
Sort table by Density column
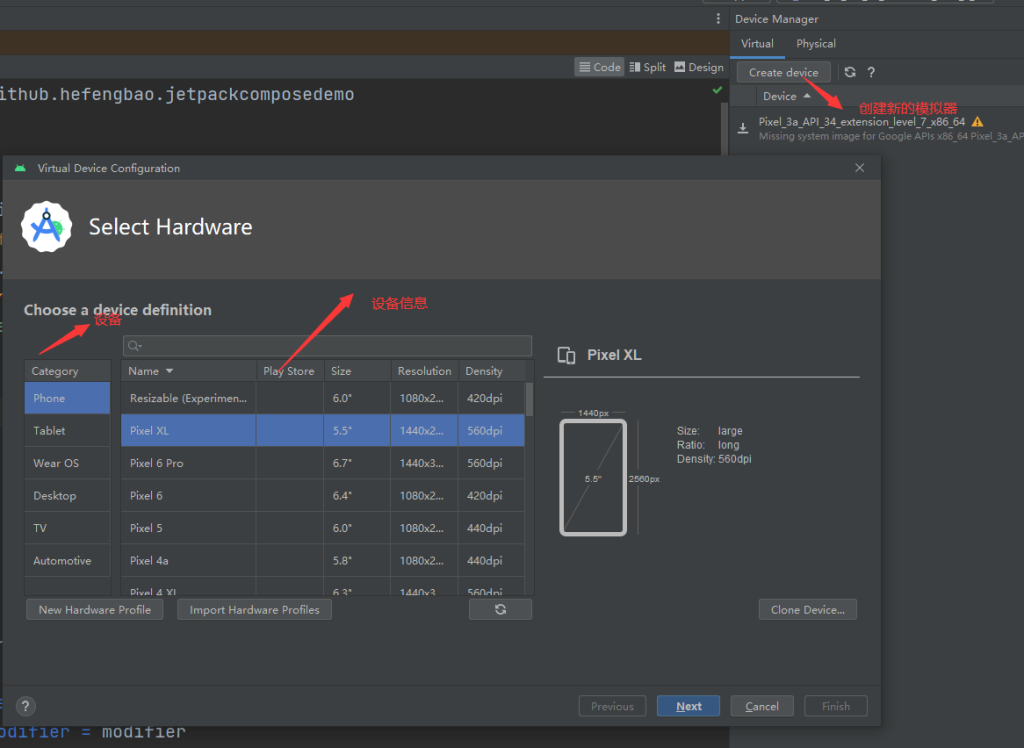click(492, 371)
